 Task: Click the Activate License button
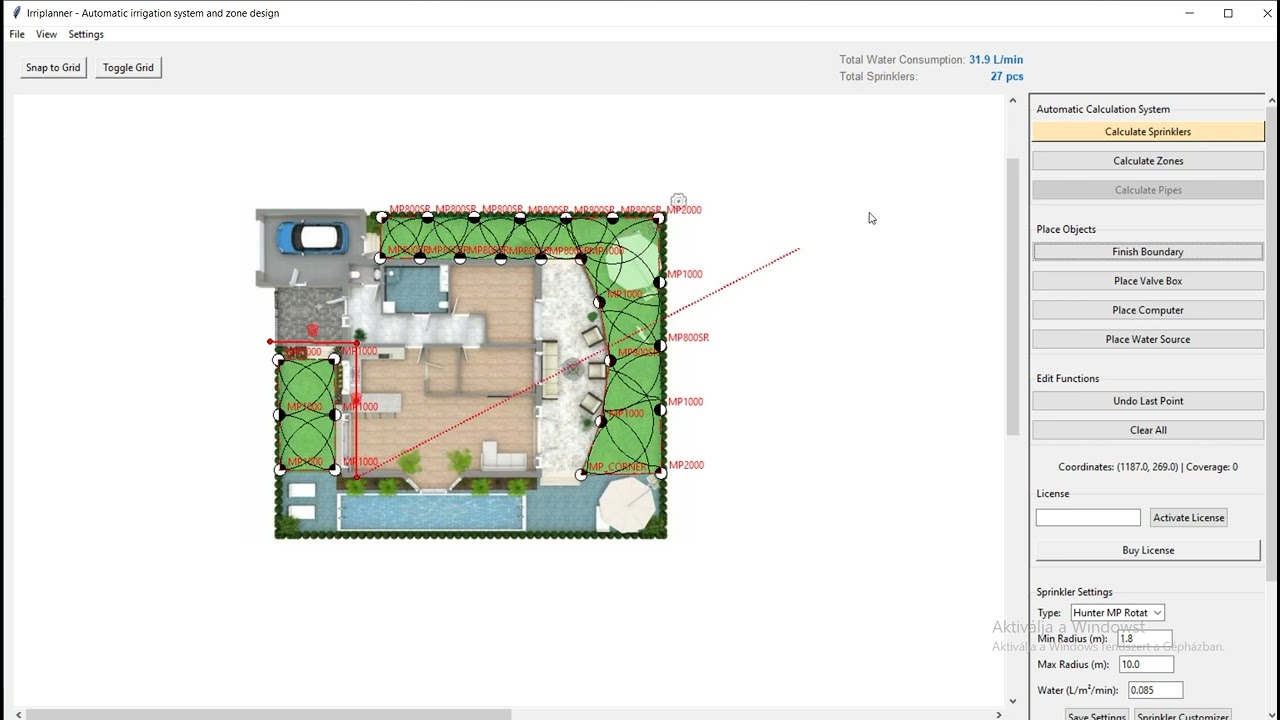1188,517
